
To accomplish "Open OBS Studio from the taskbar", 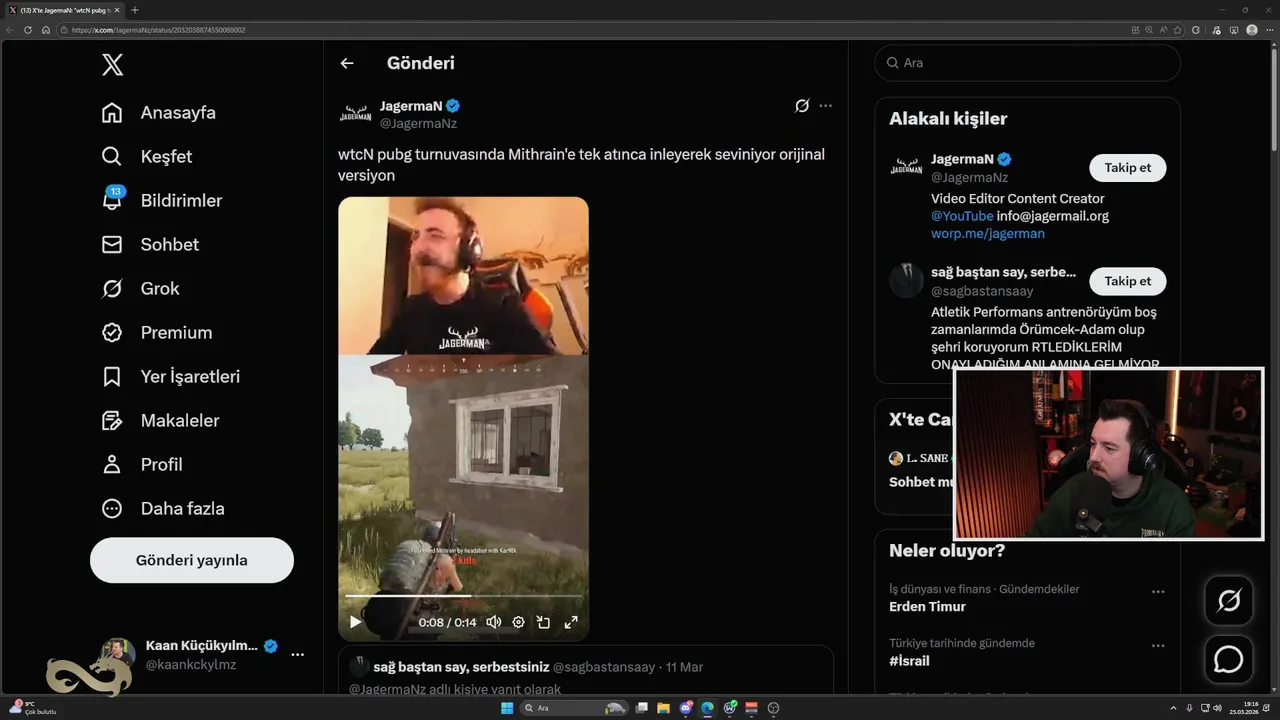I will click(x=773, y=708).
